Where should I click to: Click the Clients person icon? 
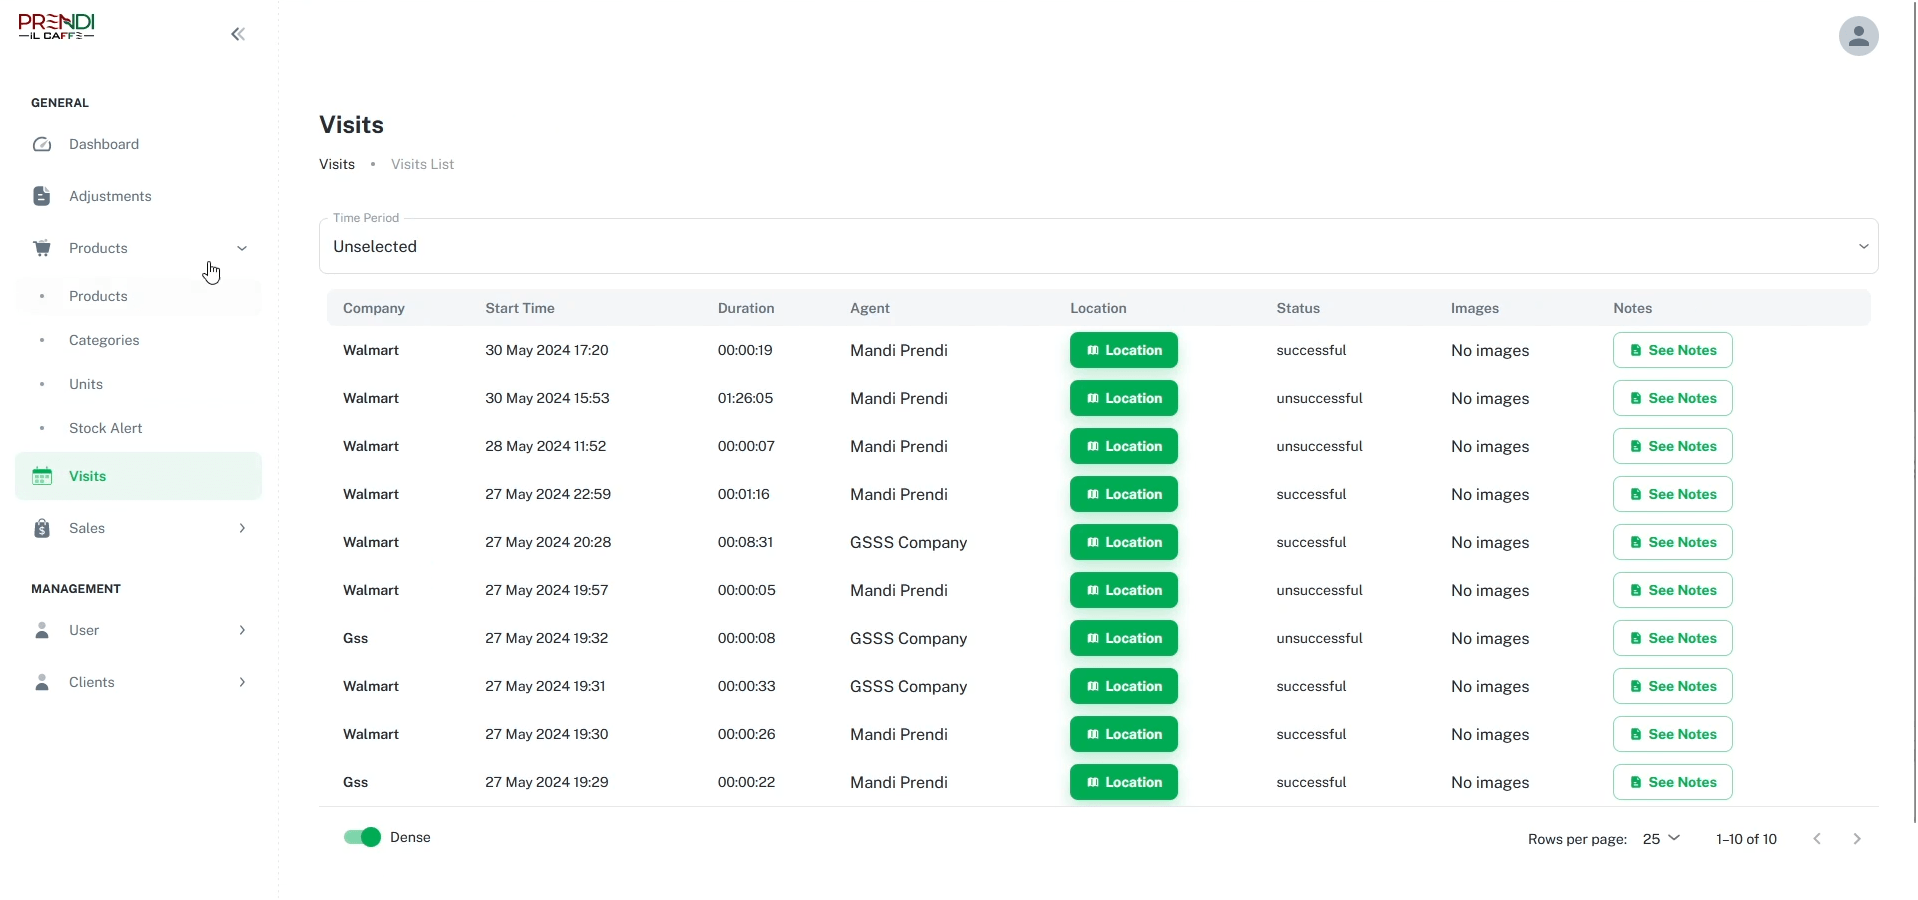point(42,682)
